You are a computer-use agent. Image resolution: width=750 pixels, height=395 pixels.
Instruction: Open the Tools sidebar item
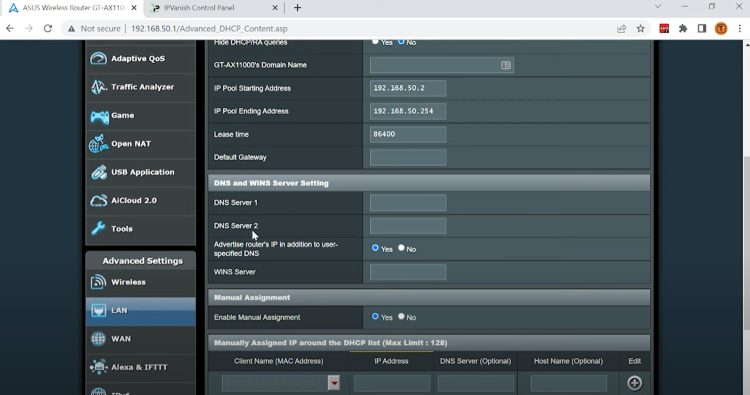[140, 229]
